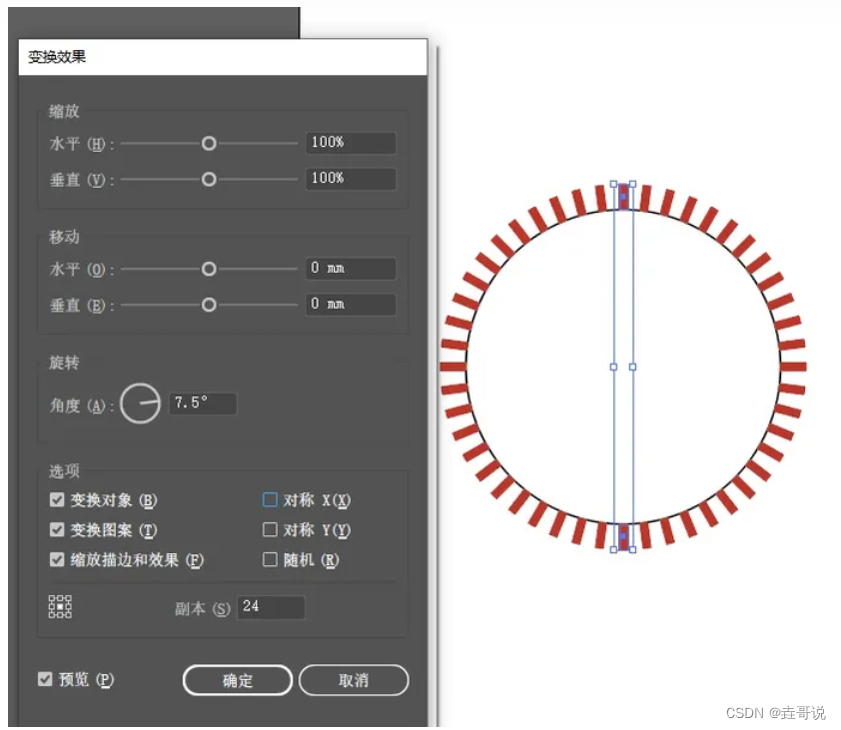The image size is (841, 730).
Task: Click the vertical scale 100% field
Action: 351,179
